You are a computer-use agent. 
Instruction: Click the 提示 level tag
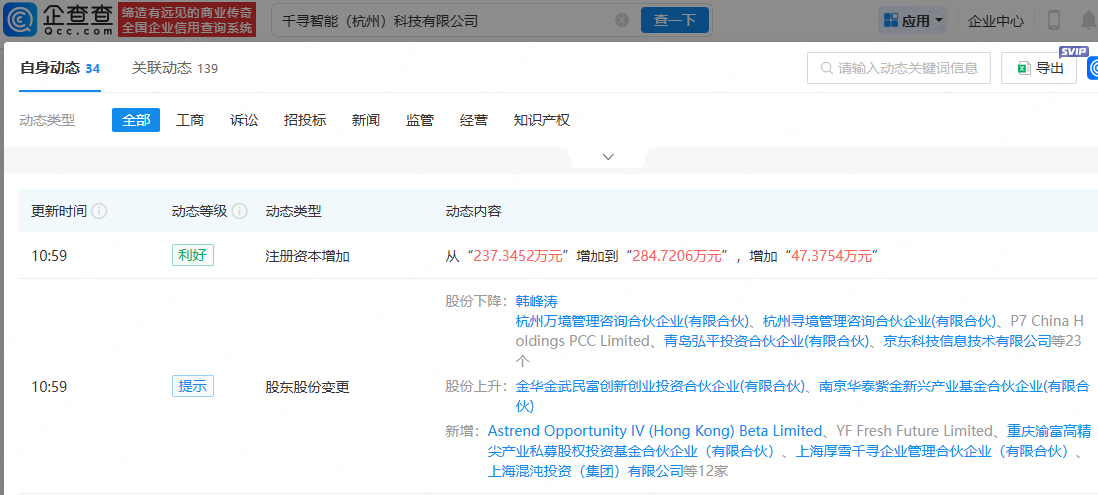point(192,387)
